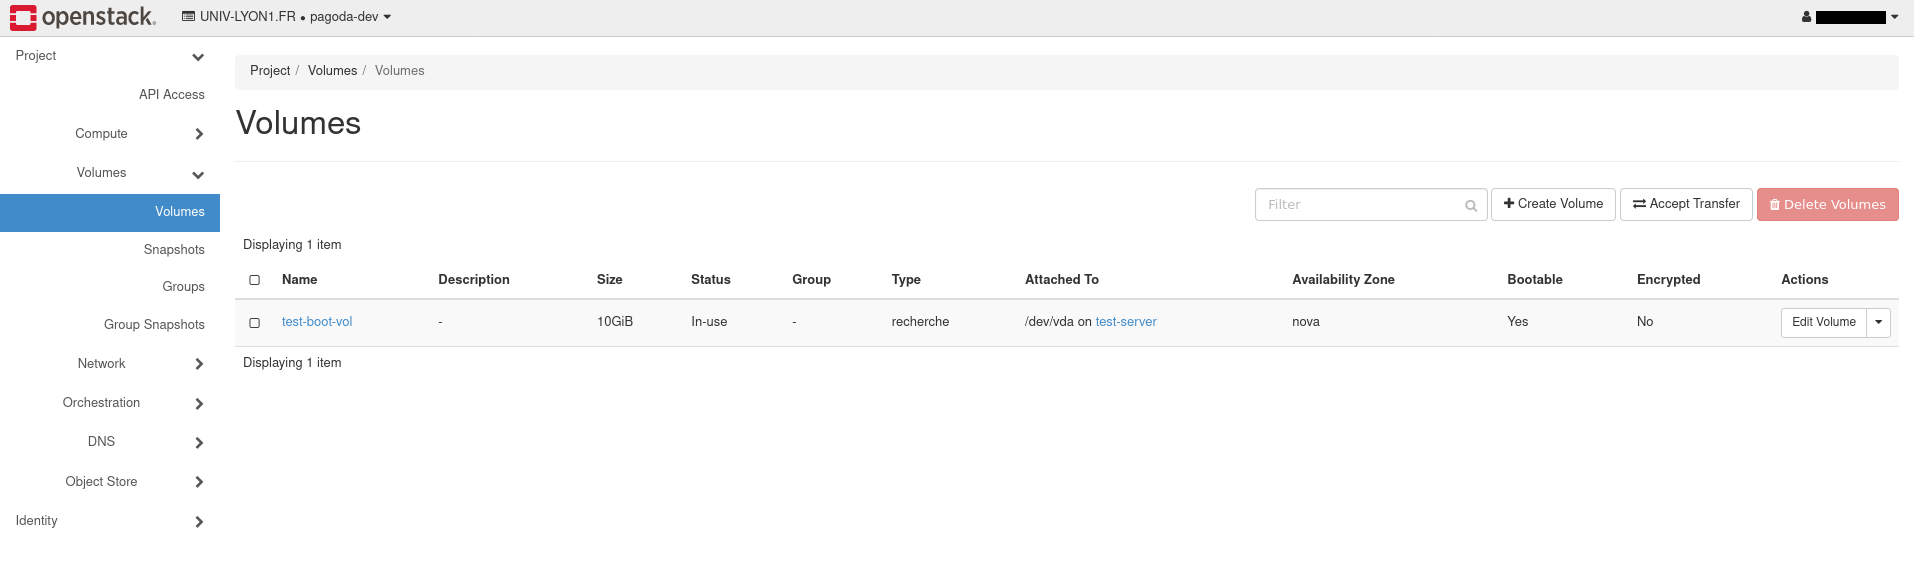Expand the Object Store section chevron
Screen dimensions: 1914x567
tap(199, 482)
